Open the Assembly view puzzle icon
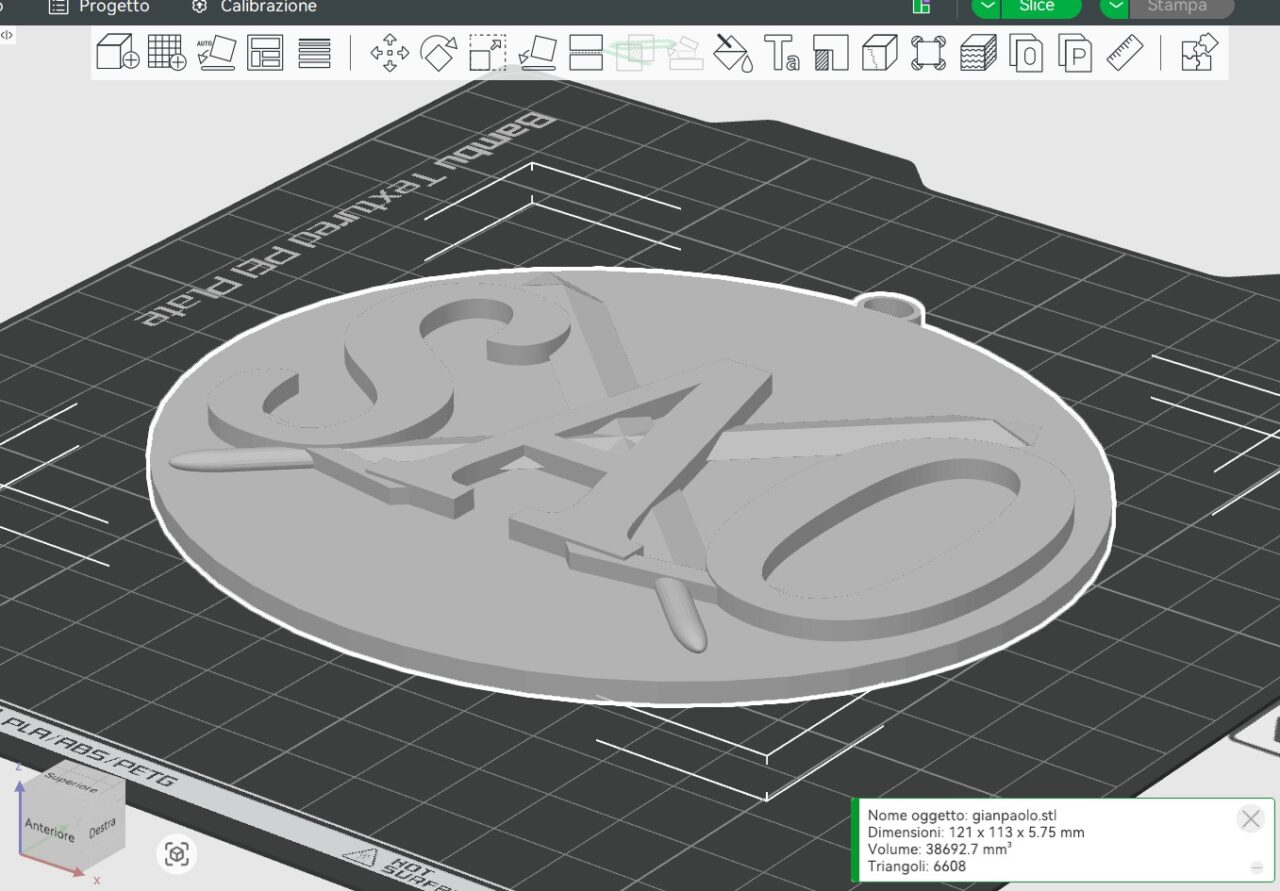This screenshot has height=891, width=1280. [1199, 52]
